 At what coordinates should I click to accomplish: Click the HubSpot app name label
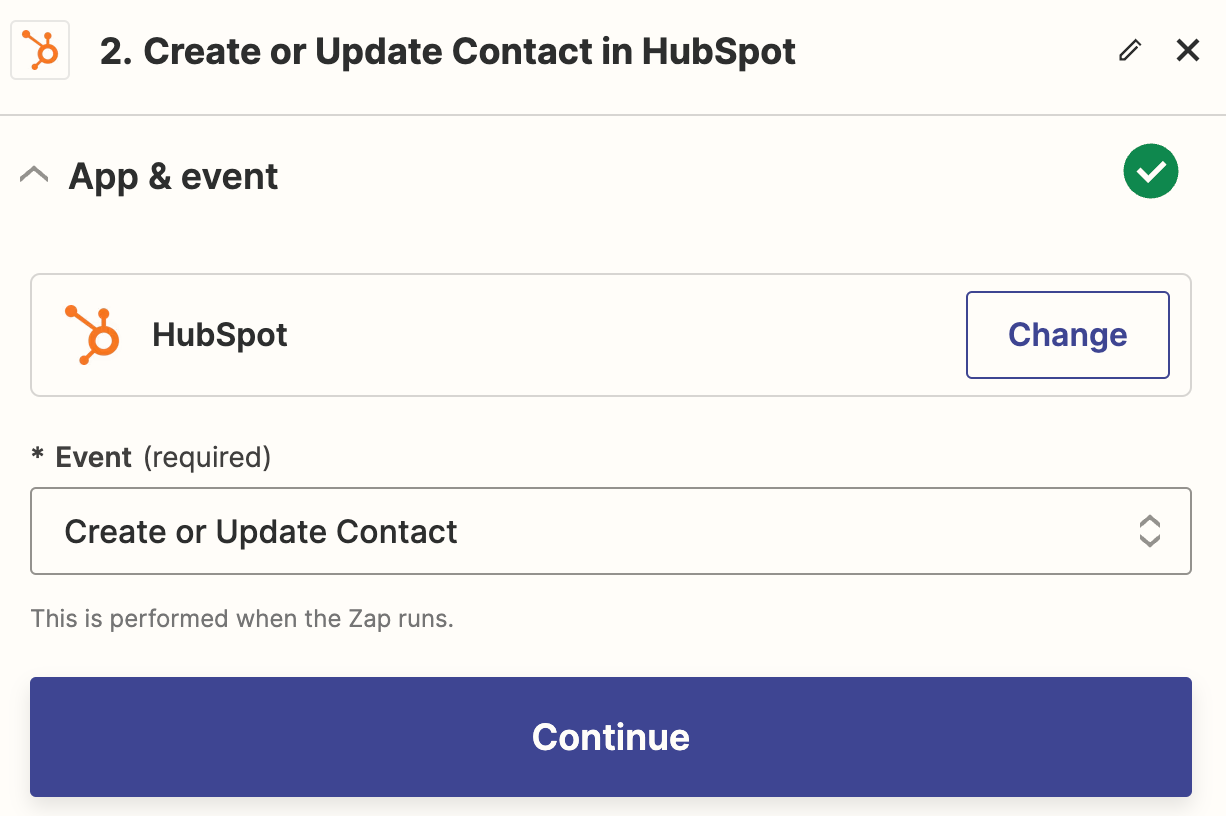pyautogui.click(x=220, y=335)
